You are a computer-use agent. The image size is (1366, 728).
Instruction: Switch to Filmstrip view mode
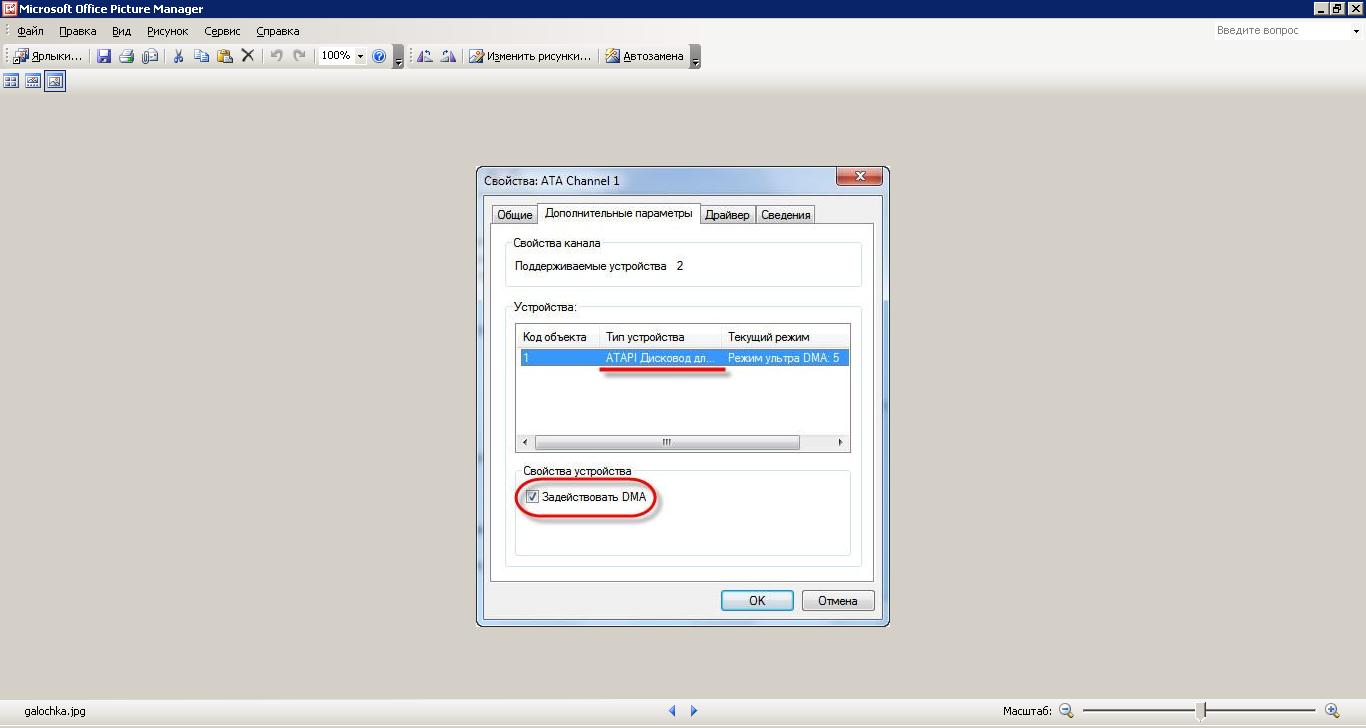(33, 81)
